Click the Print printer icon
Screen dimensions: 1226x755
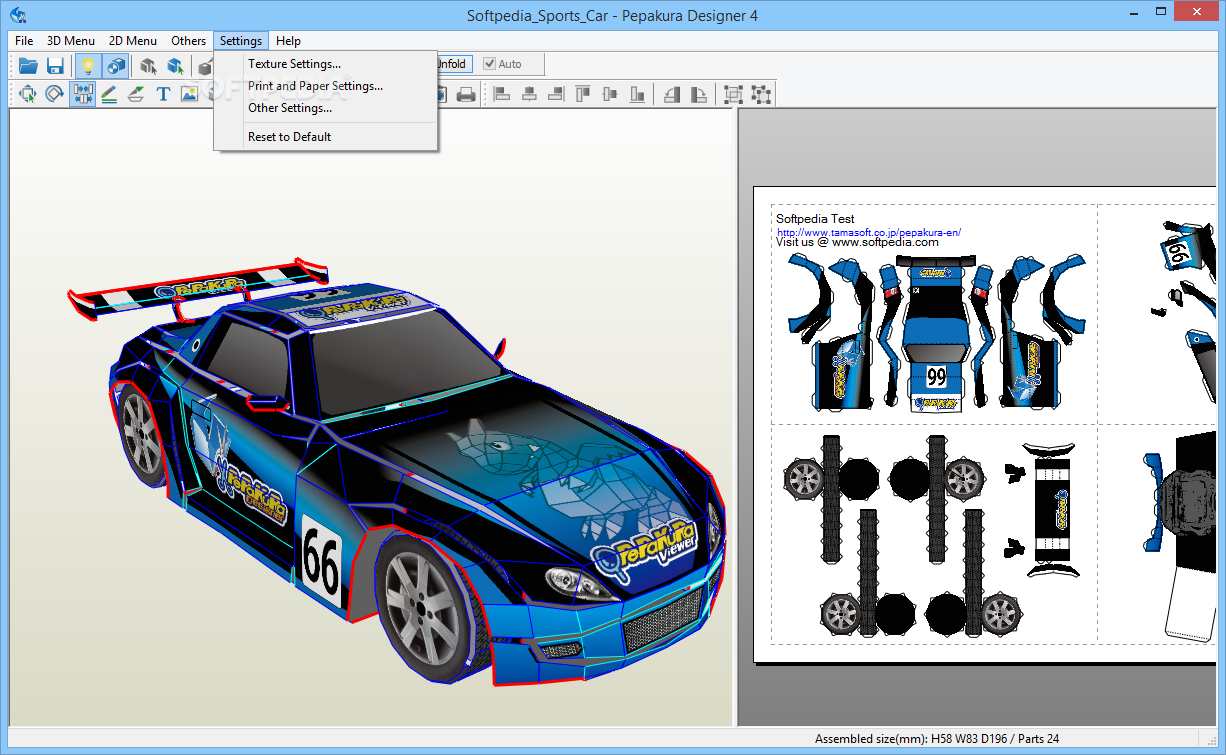click(x=466, y=94)
